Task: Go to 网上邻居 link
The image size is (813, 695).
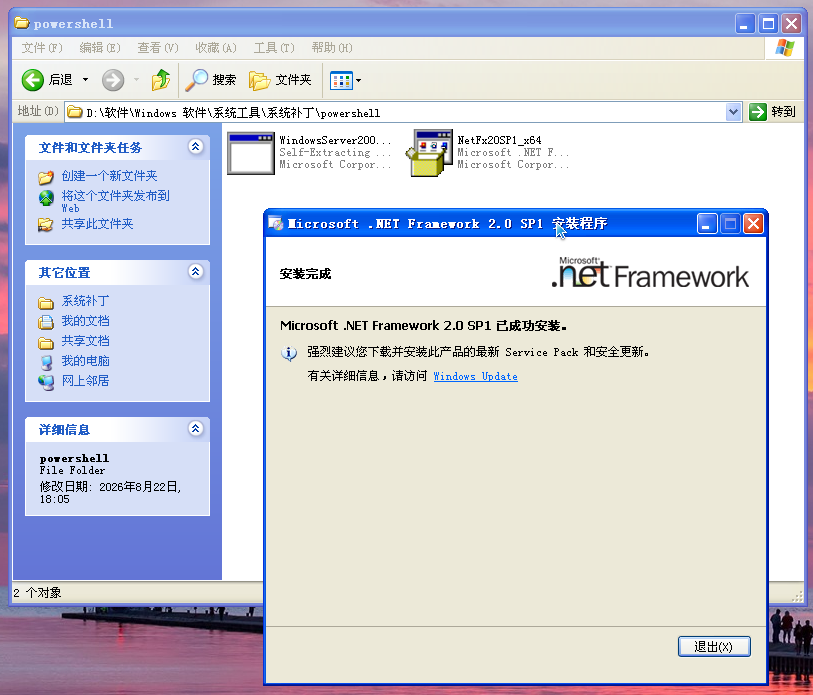Action: (x=86, y=381)
